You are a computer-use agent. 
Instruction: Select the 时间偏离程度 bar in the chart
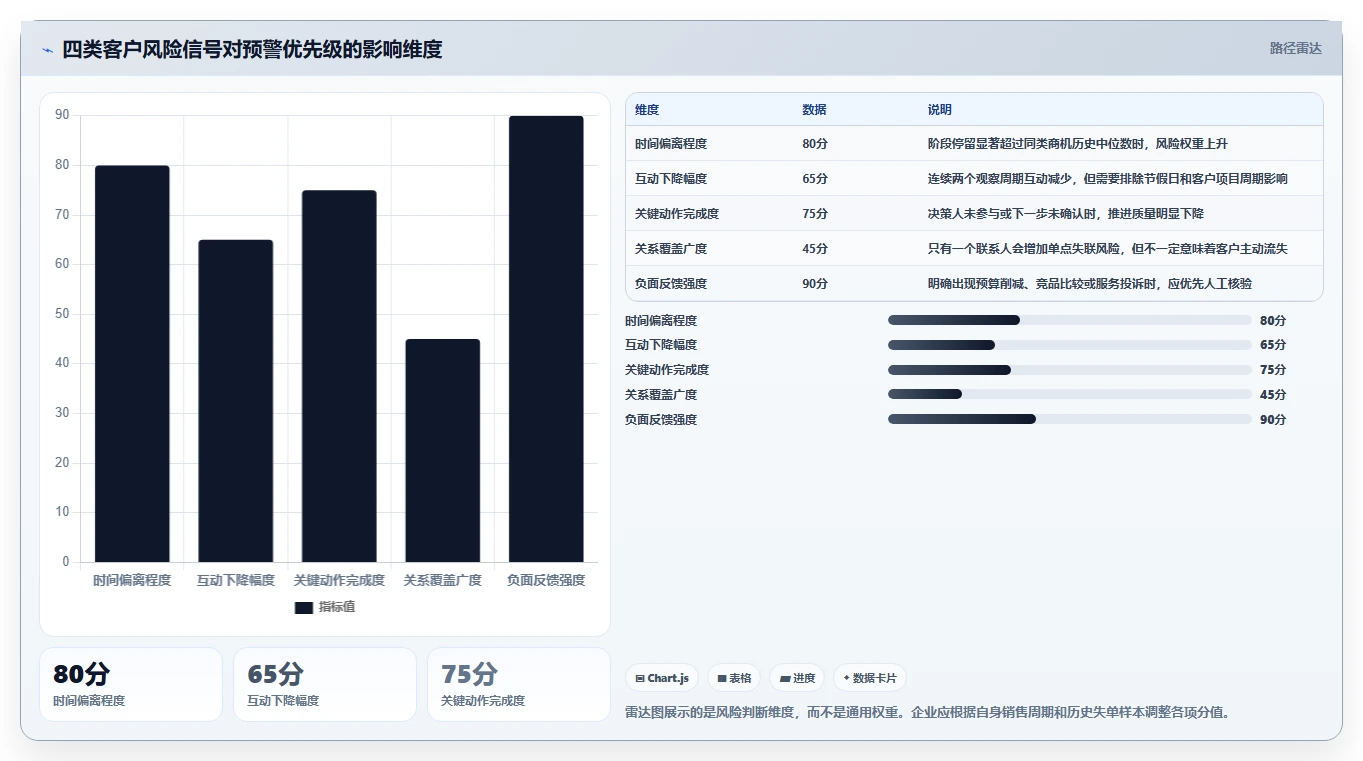pyautogui.click(x=132, y=364)
